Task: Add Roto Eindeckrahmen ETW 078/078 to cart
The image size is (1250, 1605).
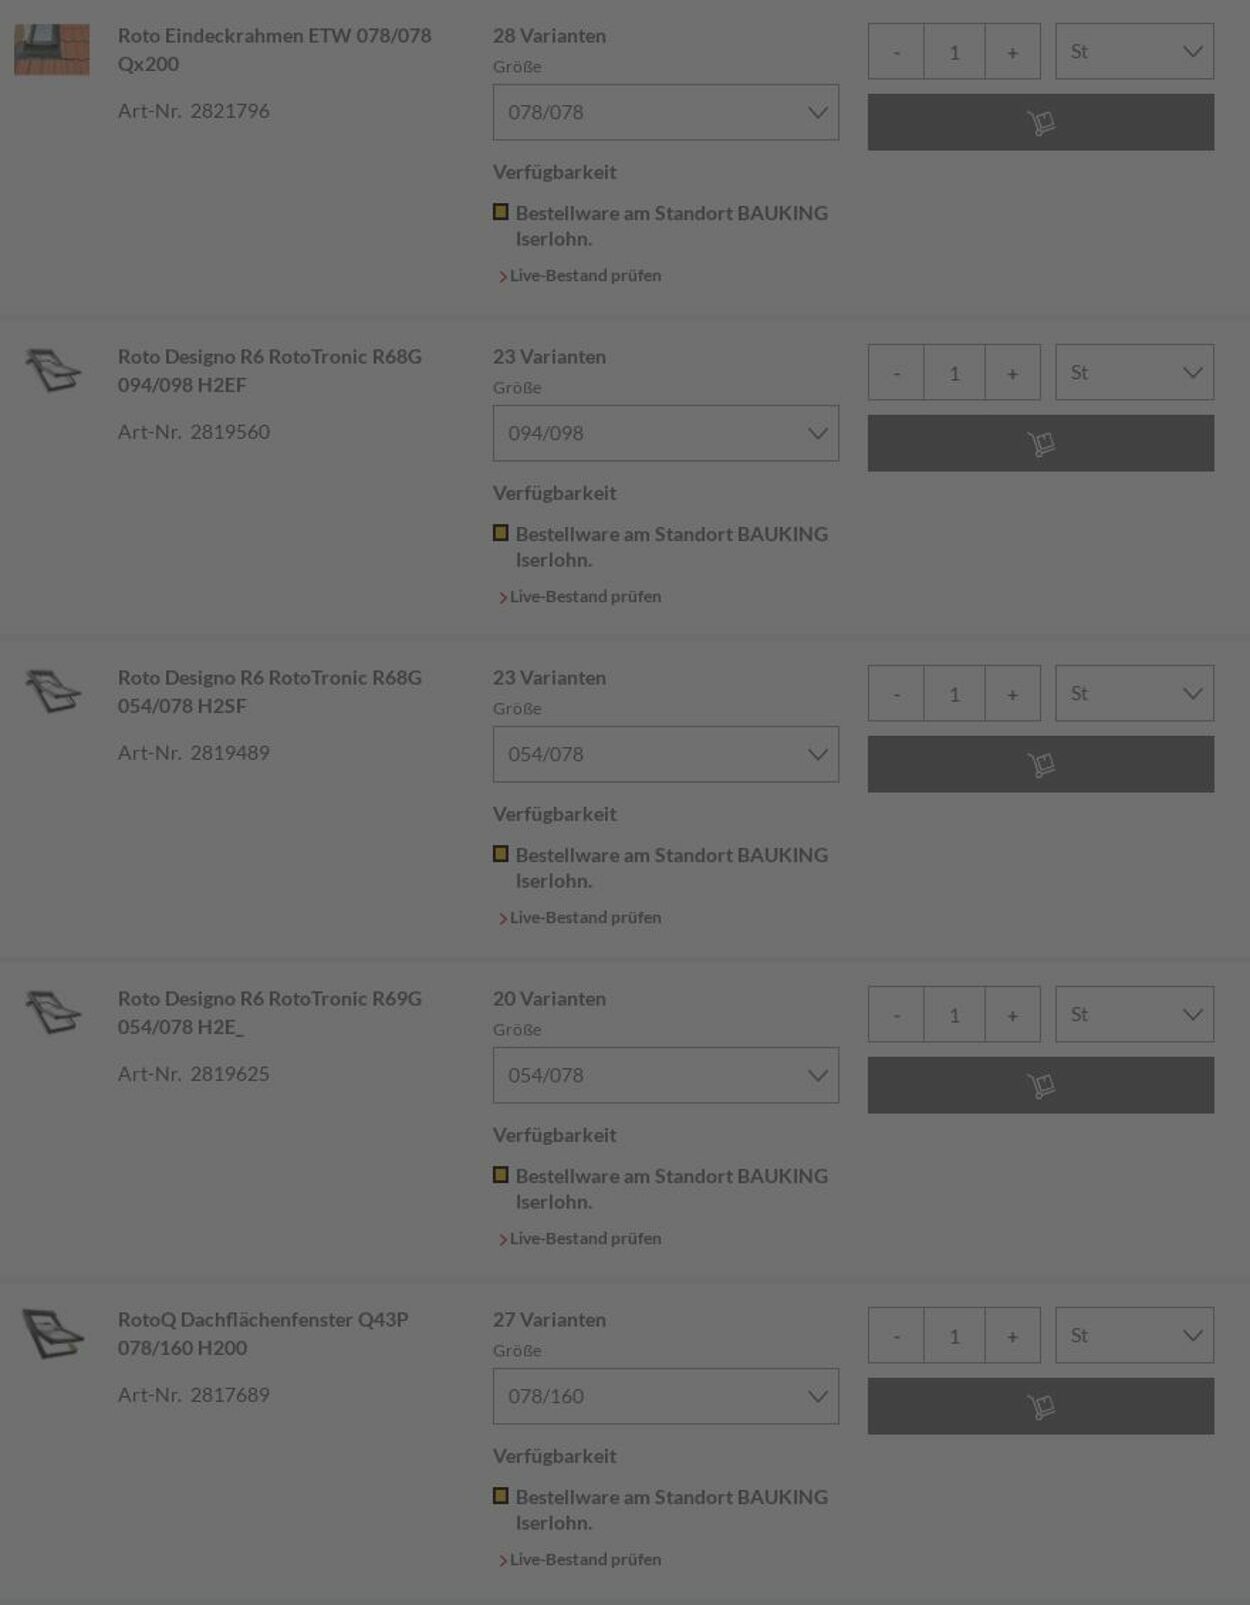Action: pyautogui.click(x=1040, y=122)
